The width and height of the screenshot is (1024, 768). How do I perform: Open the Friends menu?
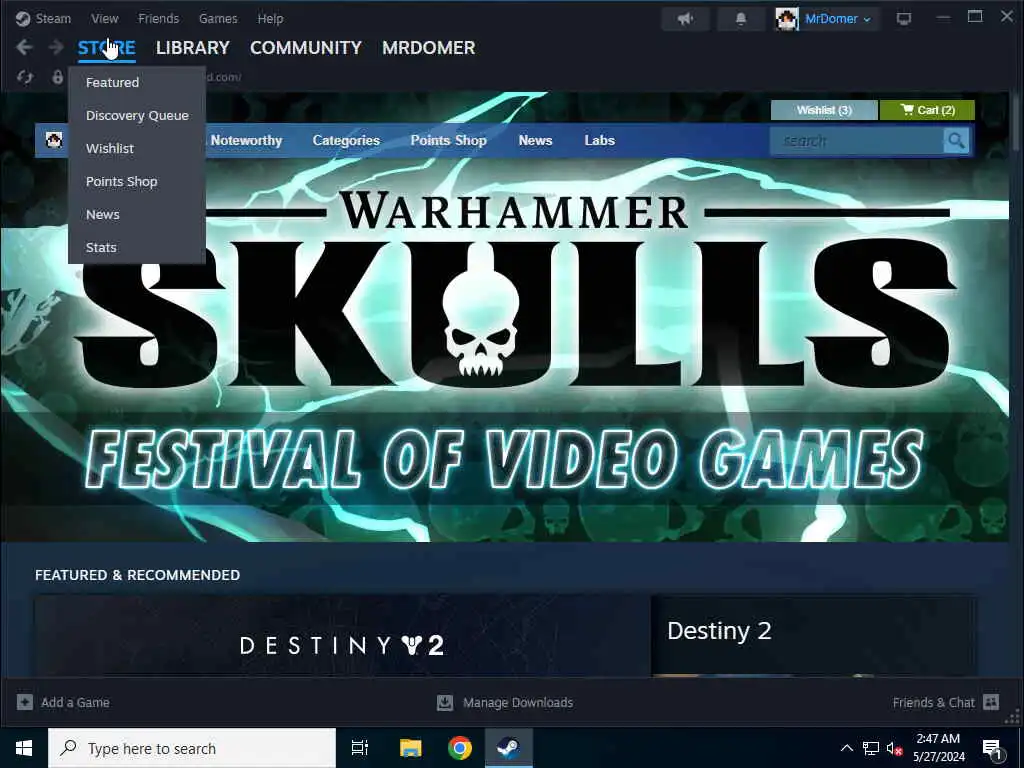click(x=158, y=18)
